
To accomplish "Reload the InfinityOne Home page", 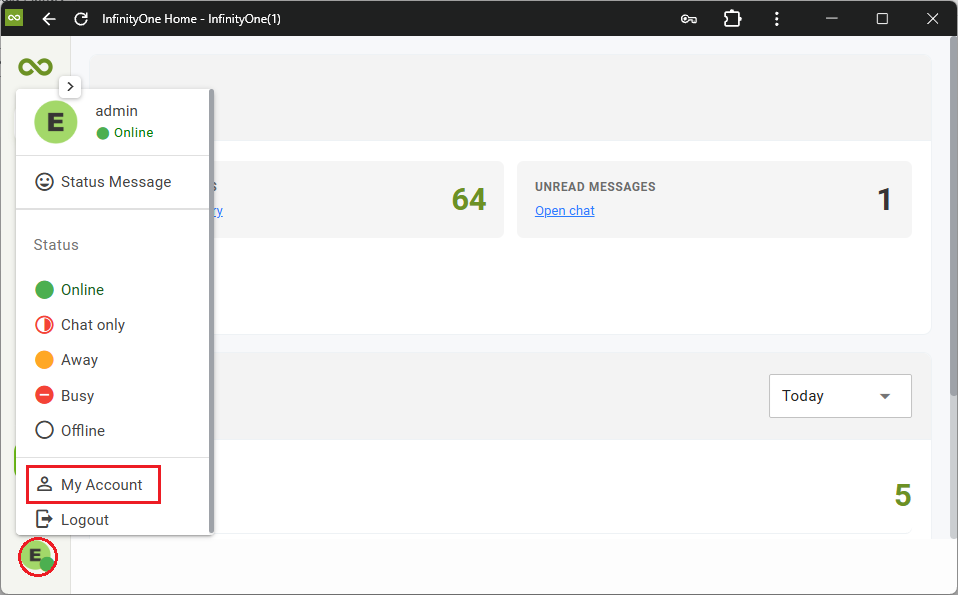I will pos(81,19).
